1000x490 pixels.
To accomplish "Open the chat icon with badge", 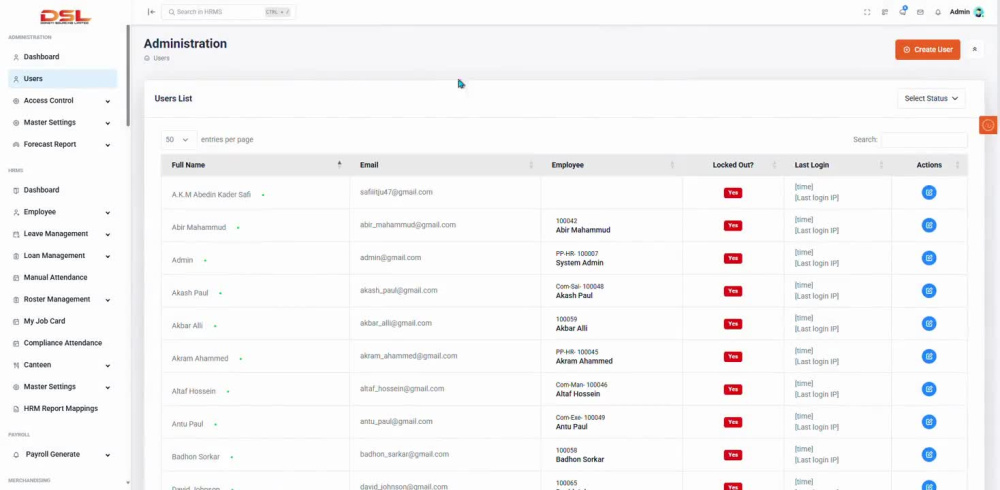I will [902, 11].
